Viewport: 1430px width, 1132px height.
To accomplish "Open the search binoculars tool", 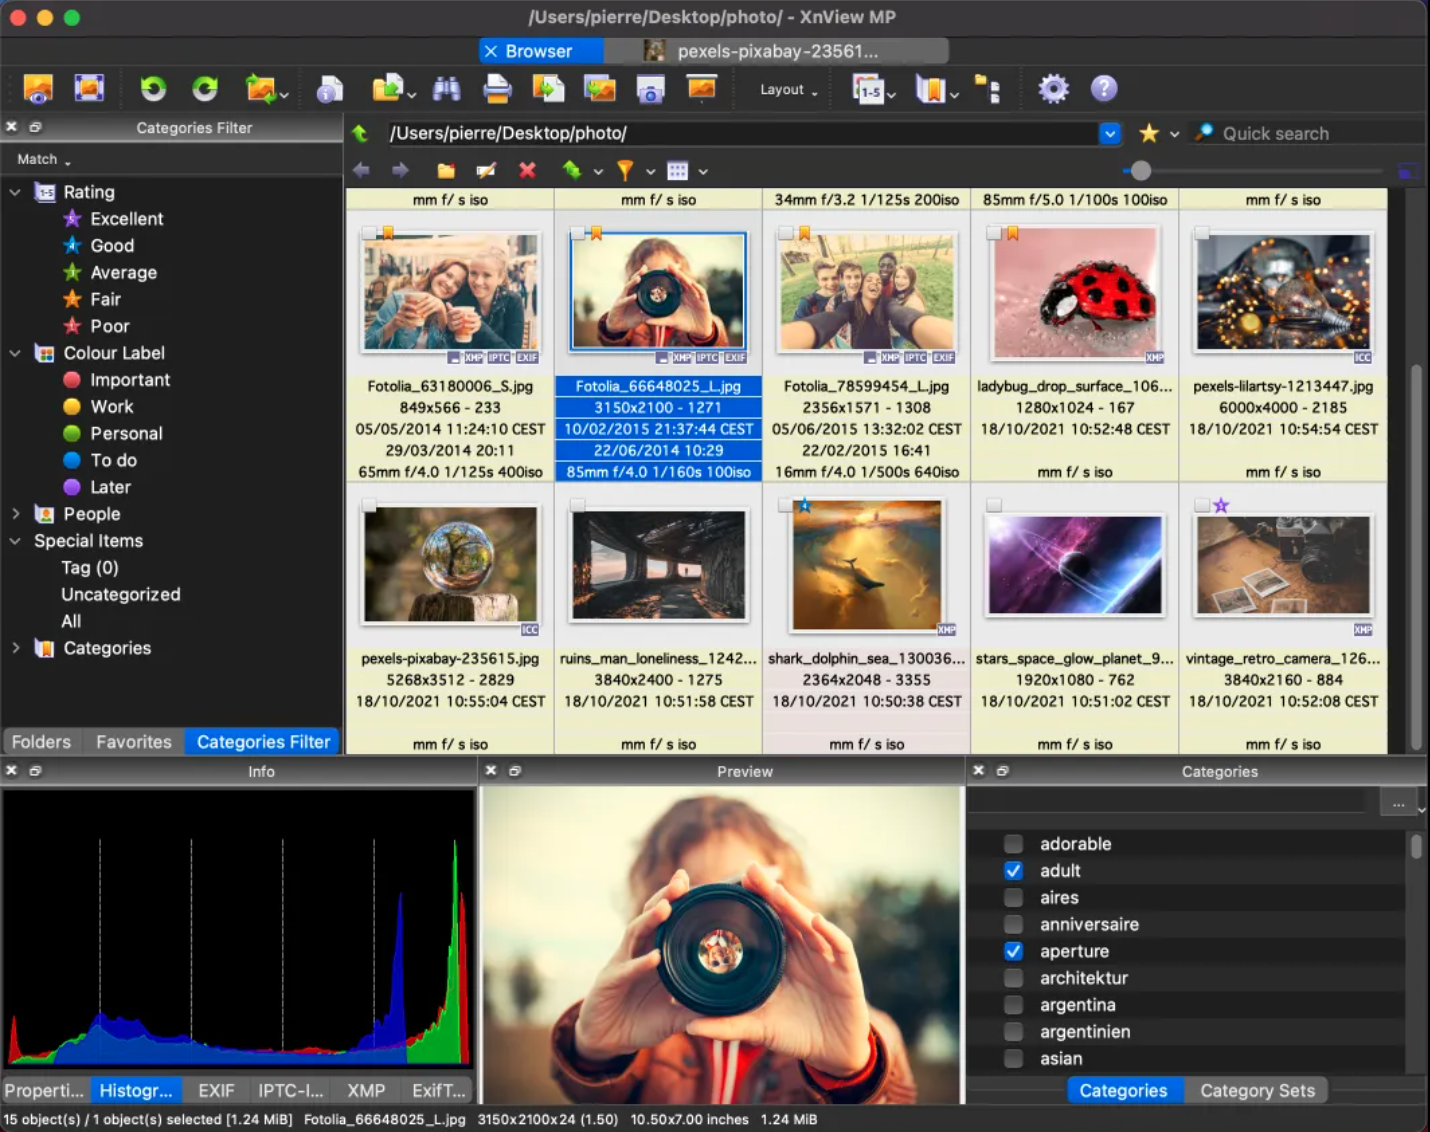I will coord(446,88).
